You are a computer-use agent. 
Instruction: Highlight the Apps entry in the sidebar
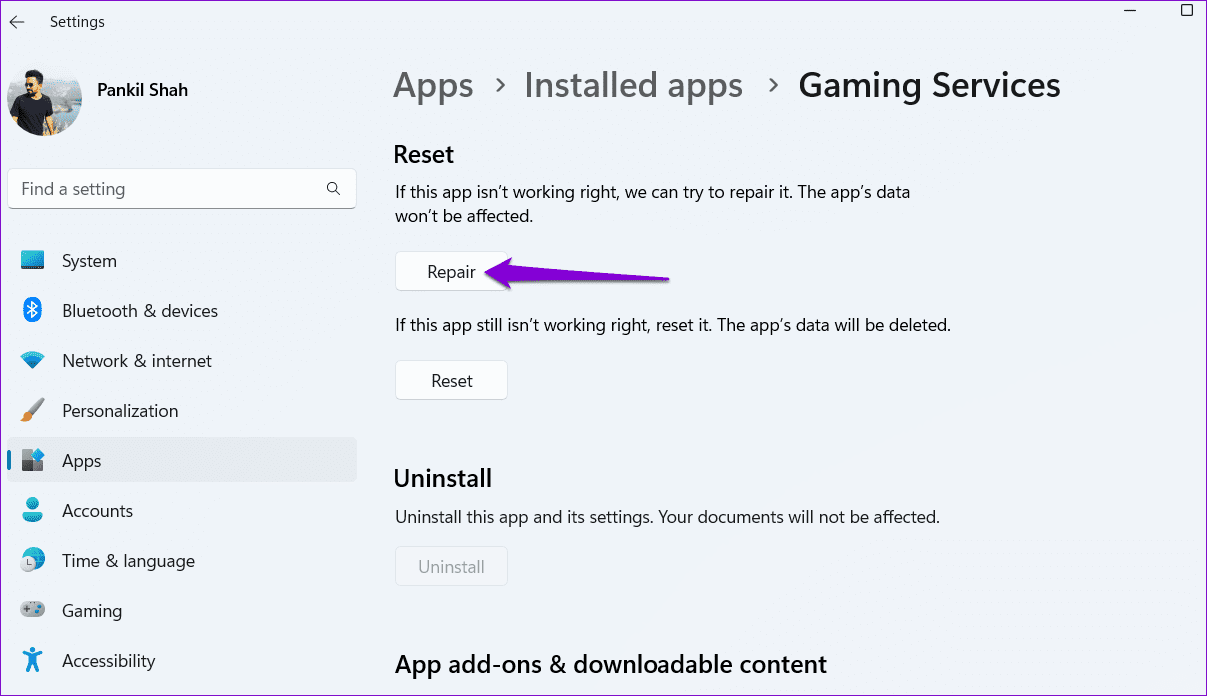coord(81,460)
